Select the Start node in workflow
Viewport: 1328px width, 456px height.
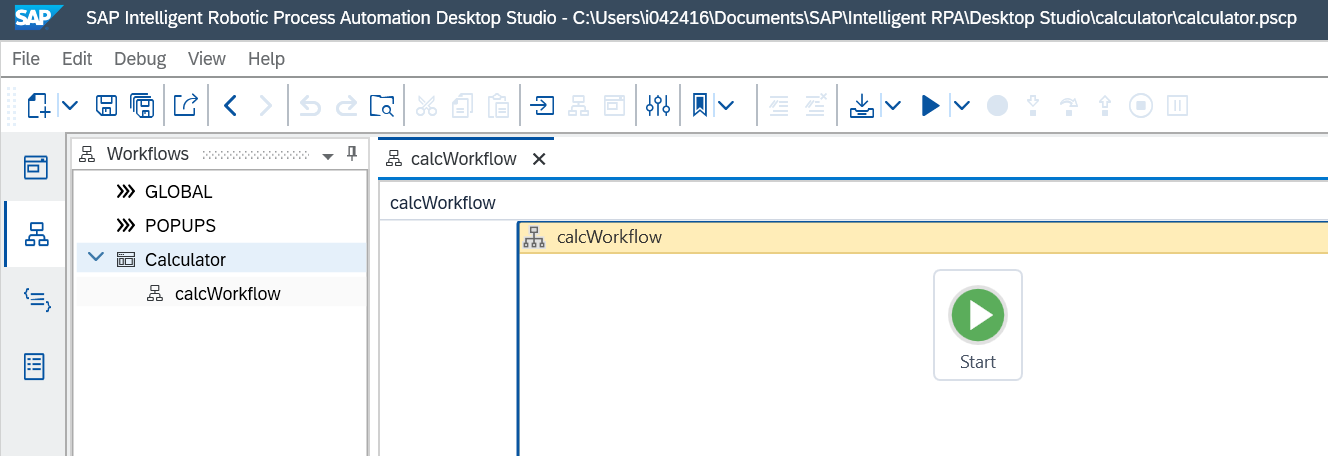978,325
